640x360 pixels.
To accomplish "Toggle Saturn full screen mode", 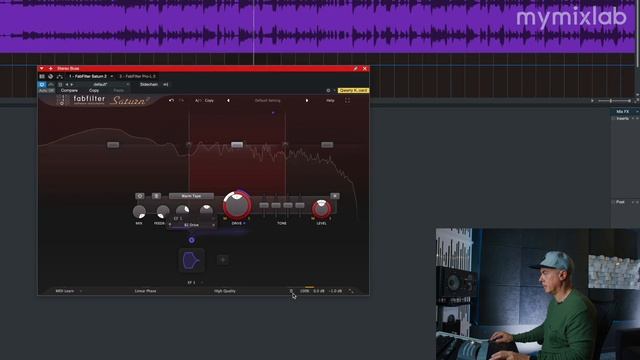I will 347,100.
